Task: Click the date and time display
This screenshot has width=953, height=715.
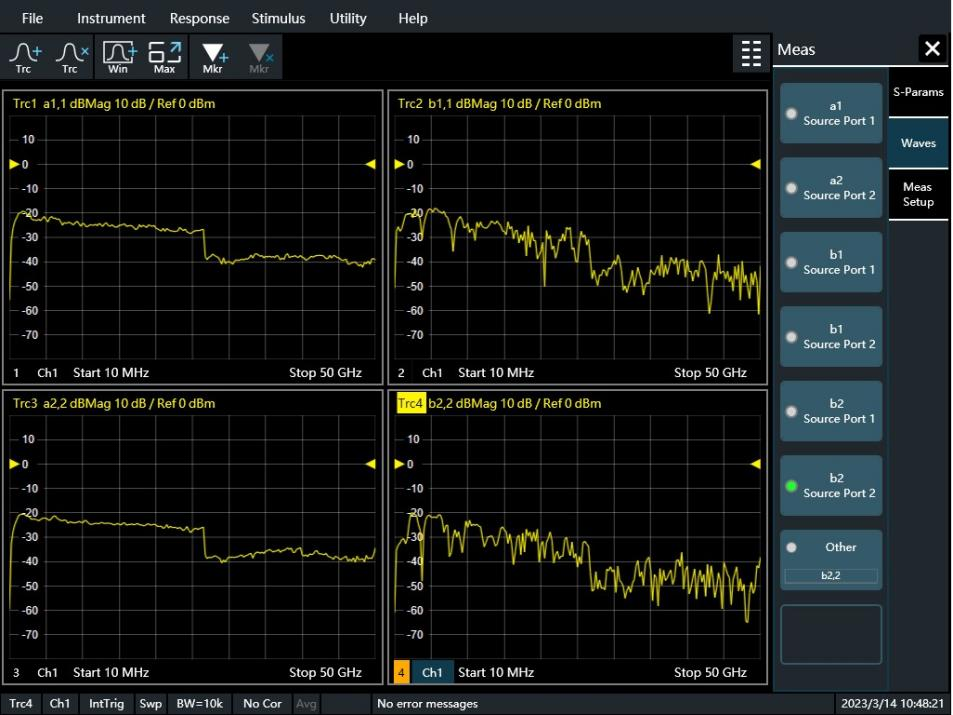Action: 892,703
